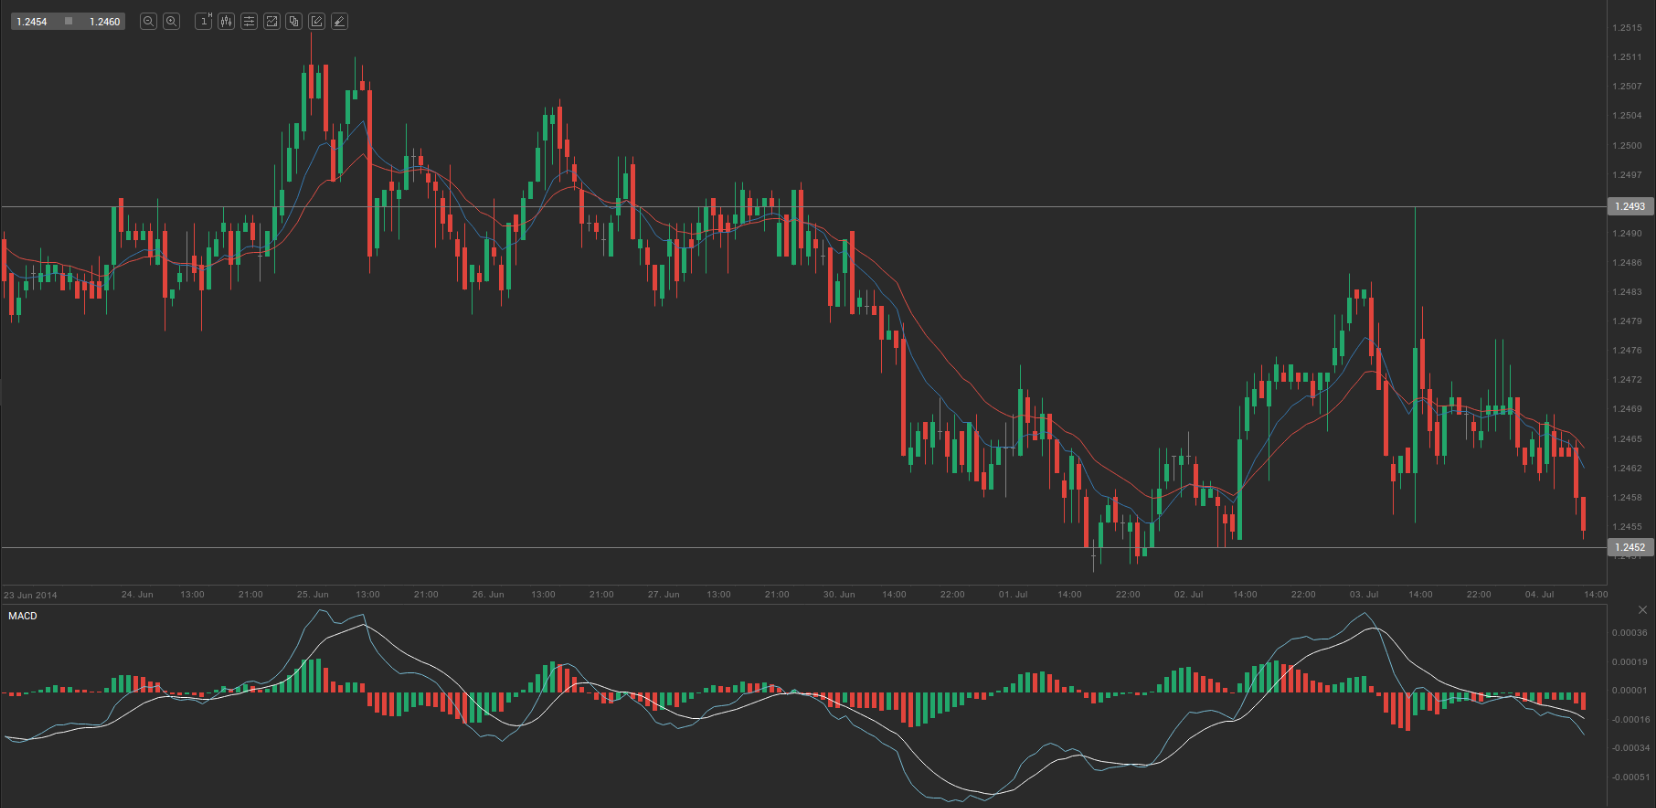Select the drawing edit pencil-box tool

[x=316, y=21]
